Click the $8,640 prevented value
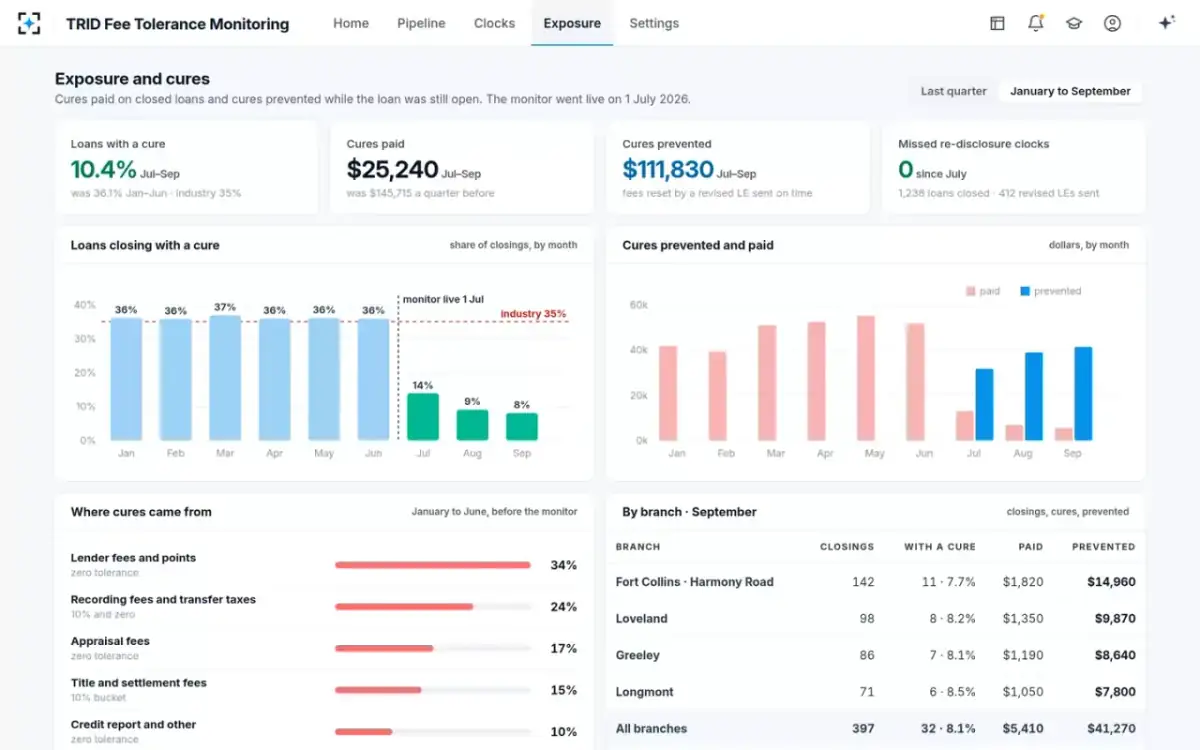The image size is (1200, 750). click(1115, 655)
